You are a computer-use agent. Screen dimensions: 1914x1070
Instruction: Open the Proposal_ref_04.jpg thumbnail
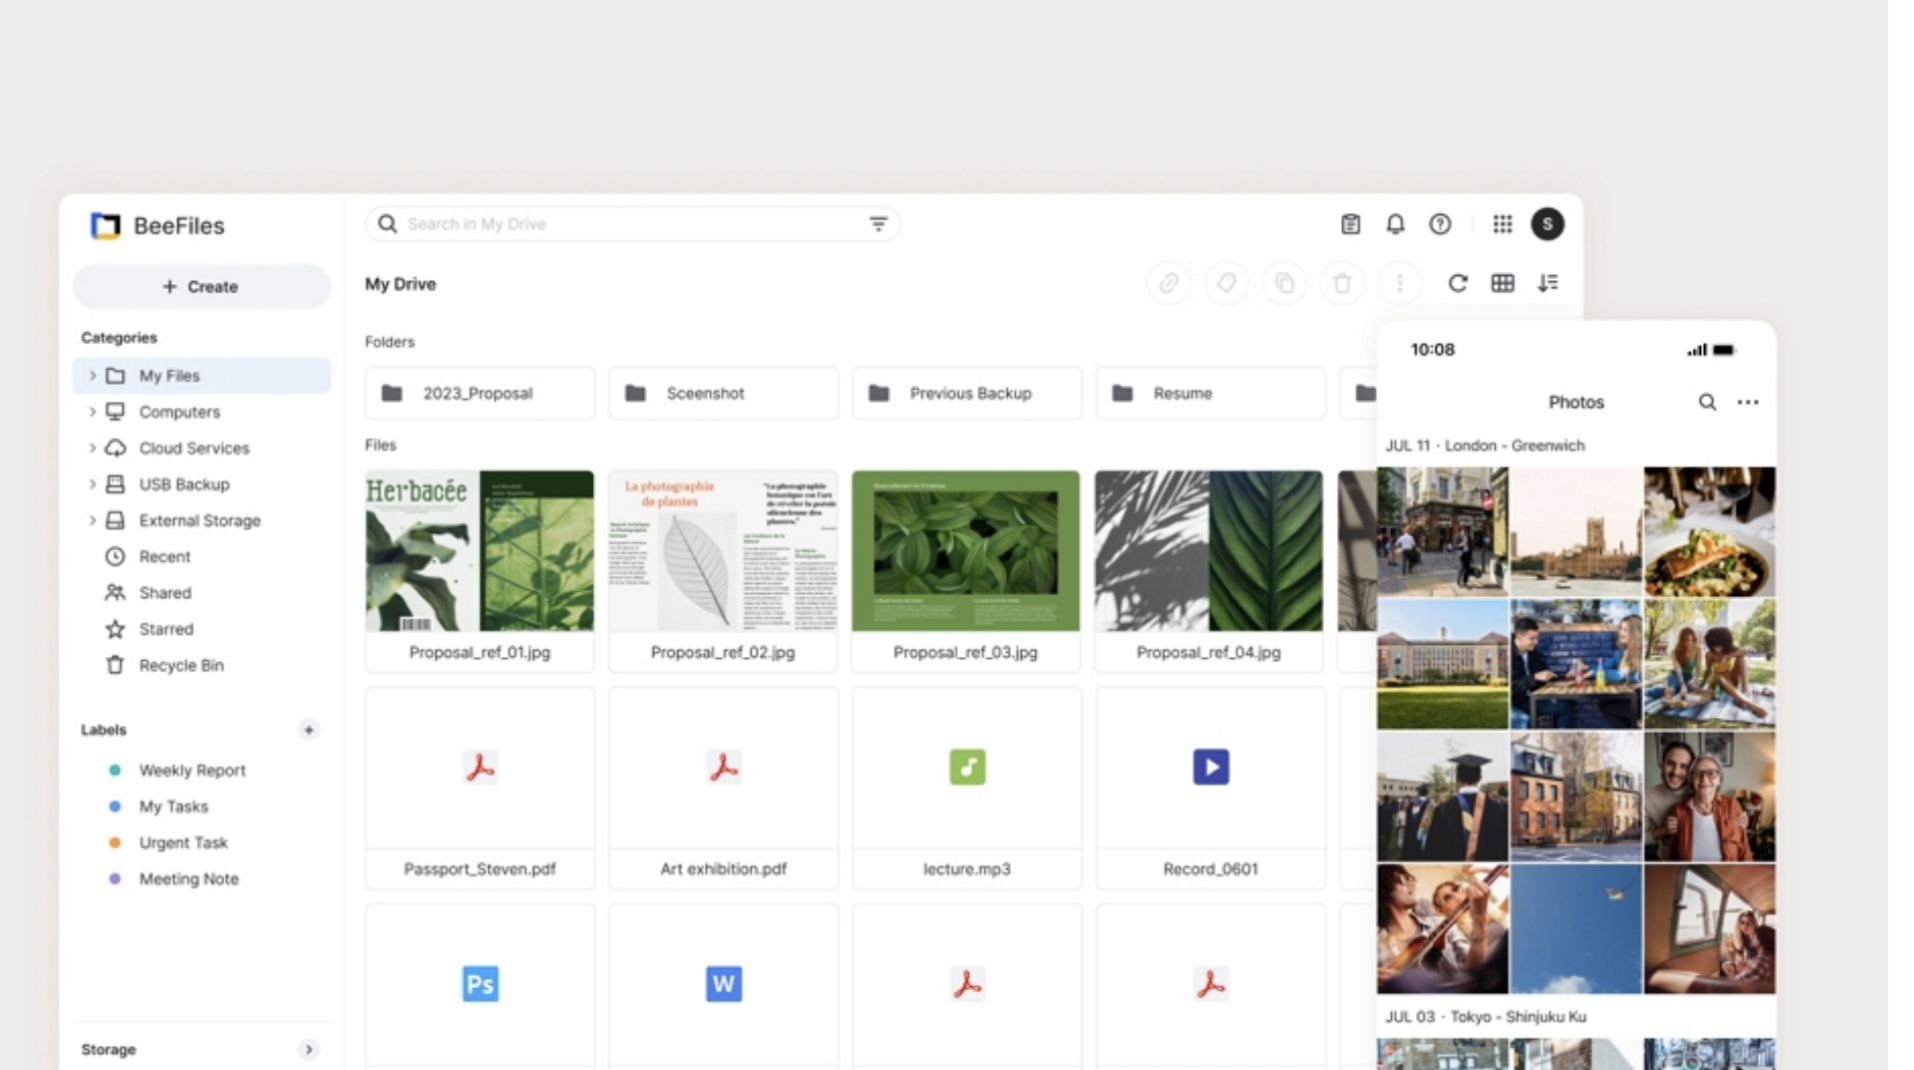[1209, 551]
